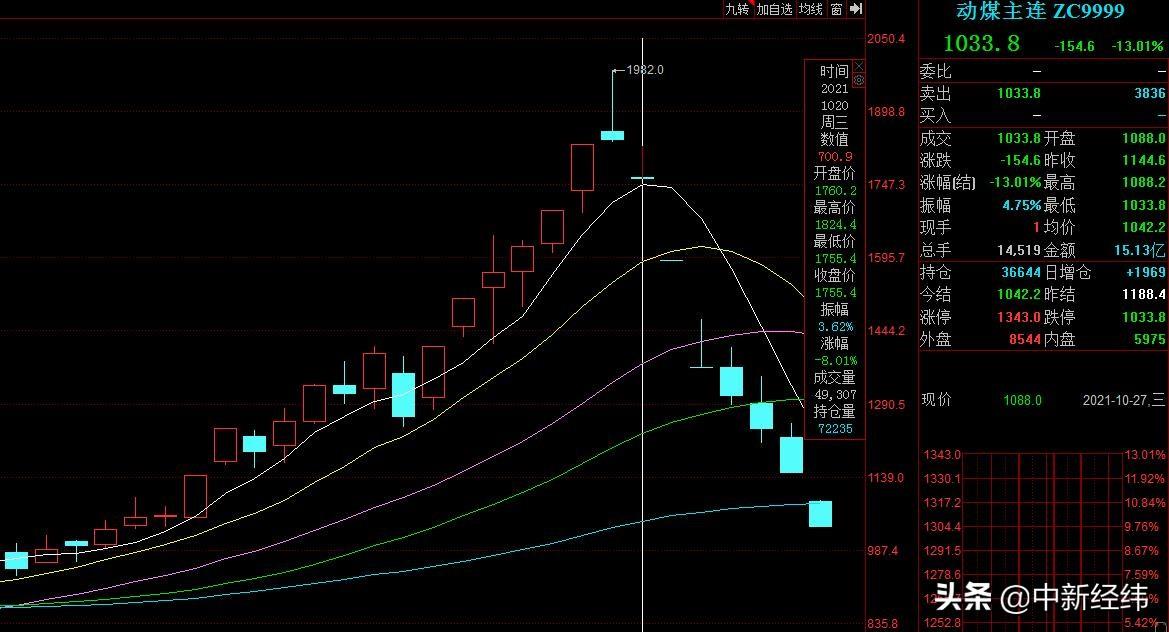1169x632 pixels.
Task: Select the last cyan candlestick at bottom right
Action: 821,514
